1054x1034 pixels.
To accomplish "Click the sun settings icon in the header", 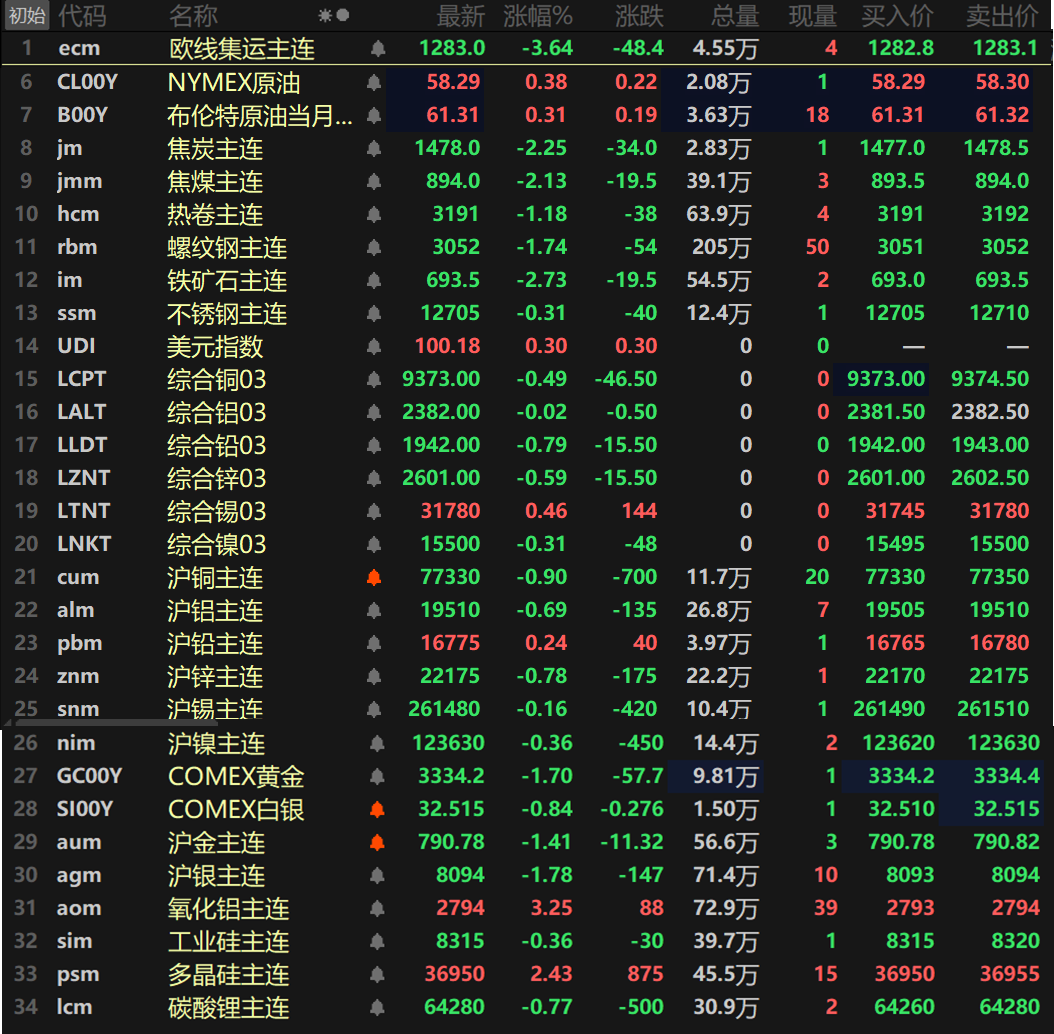I will pos(325,15).
